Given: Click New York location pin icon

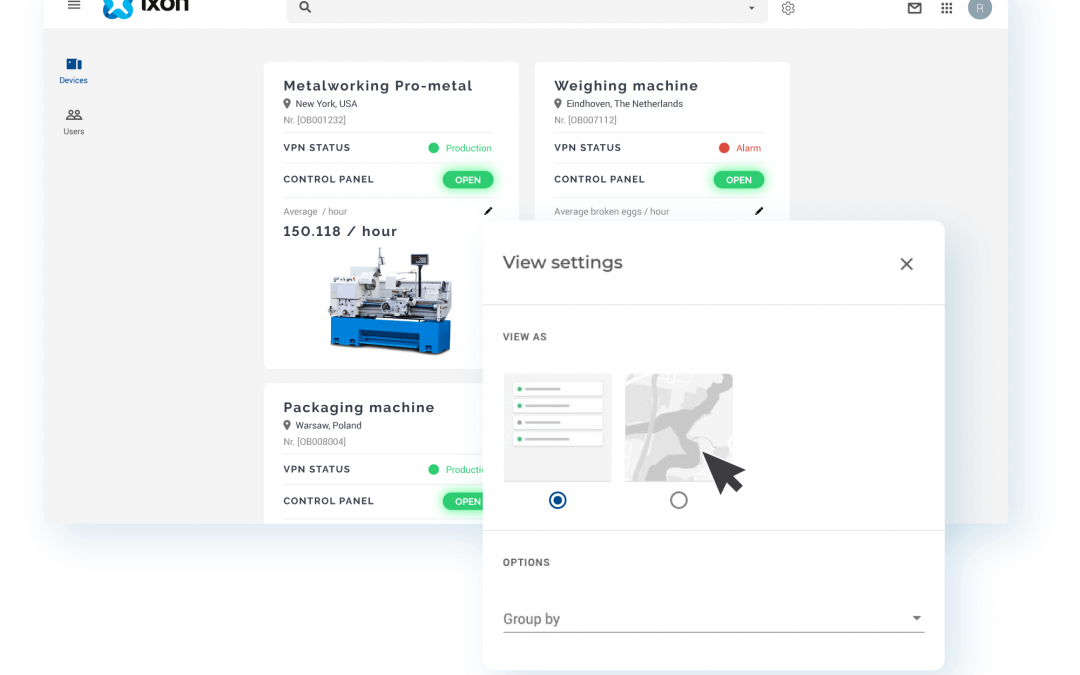Looking at the screenshot, I should coord(287,103).
